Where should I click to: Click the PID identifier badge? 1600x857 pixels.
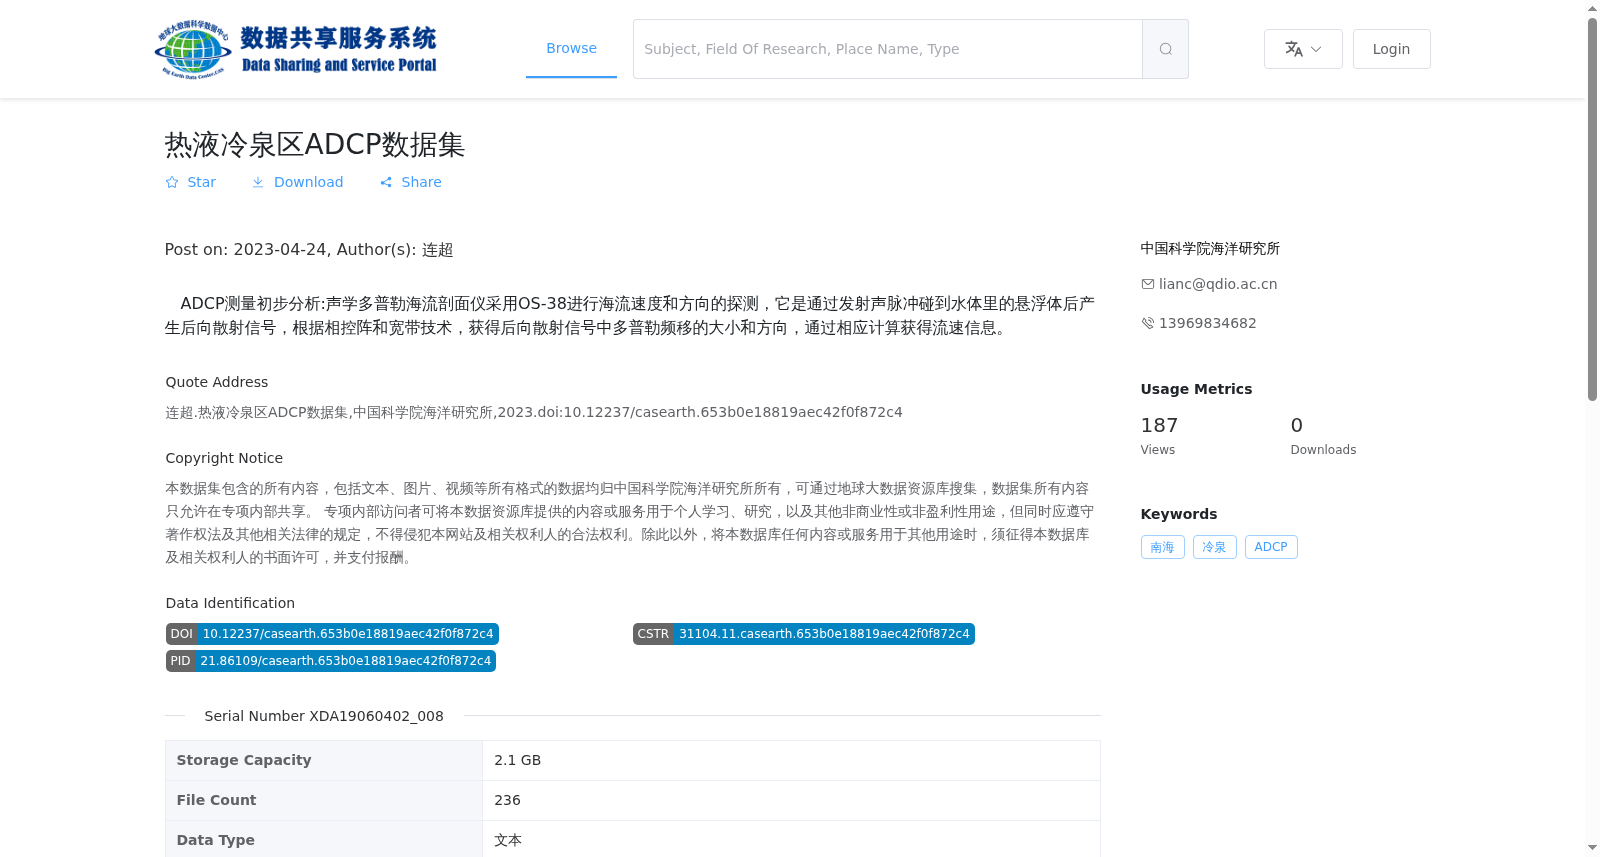pyautogui.click(x=331, y=661)
